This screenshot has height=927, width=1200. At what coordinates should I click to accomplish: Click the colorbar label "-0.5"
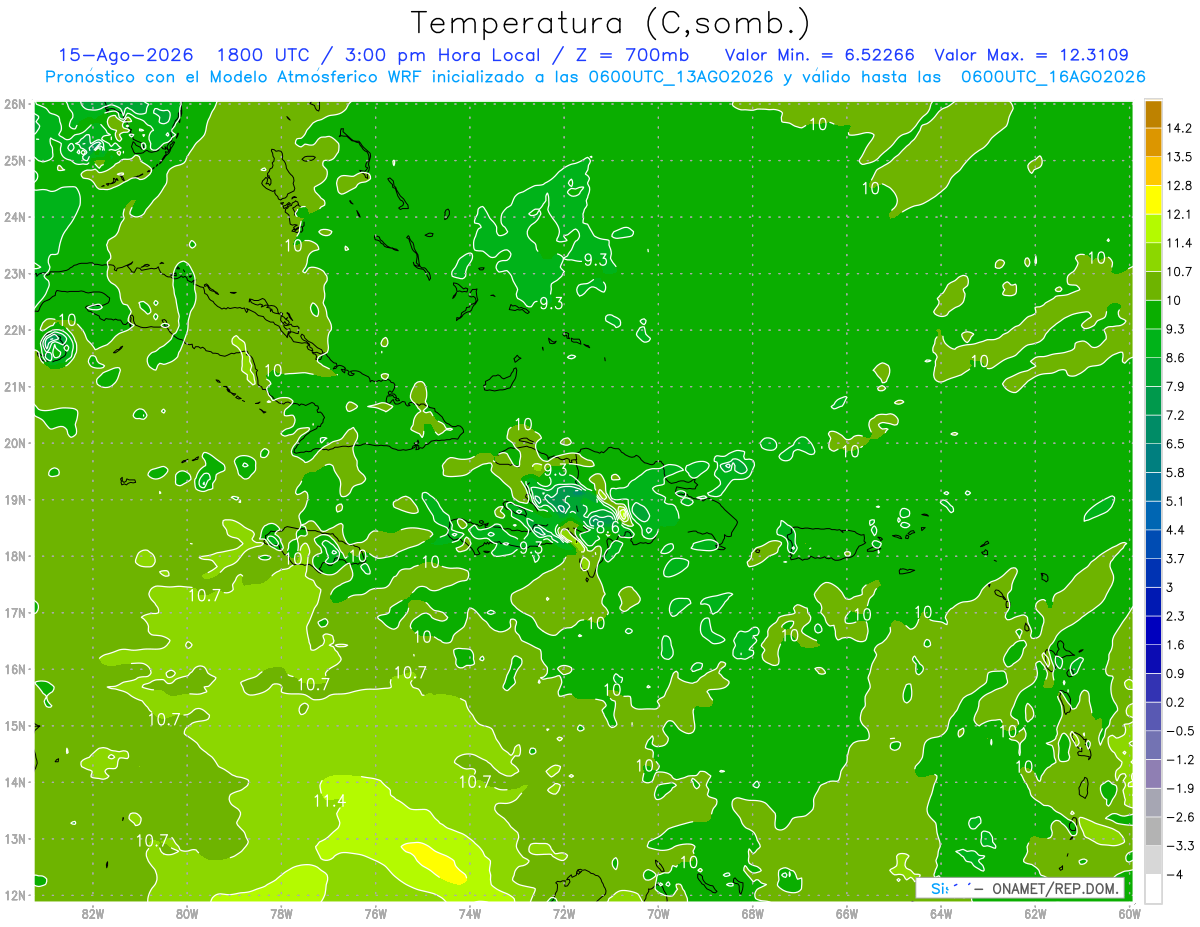(x=1178, y=730)
